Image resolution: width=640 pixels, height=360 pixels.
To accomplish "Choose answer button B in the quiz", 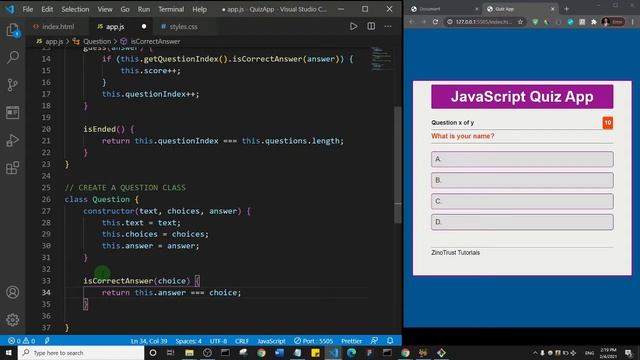I will tap(522, 180).
